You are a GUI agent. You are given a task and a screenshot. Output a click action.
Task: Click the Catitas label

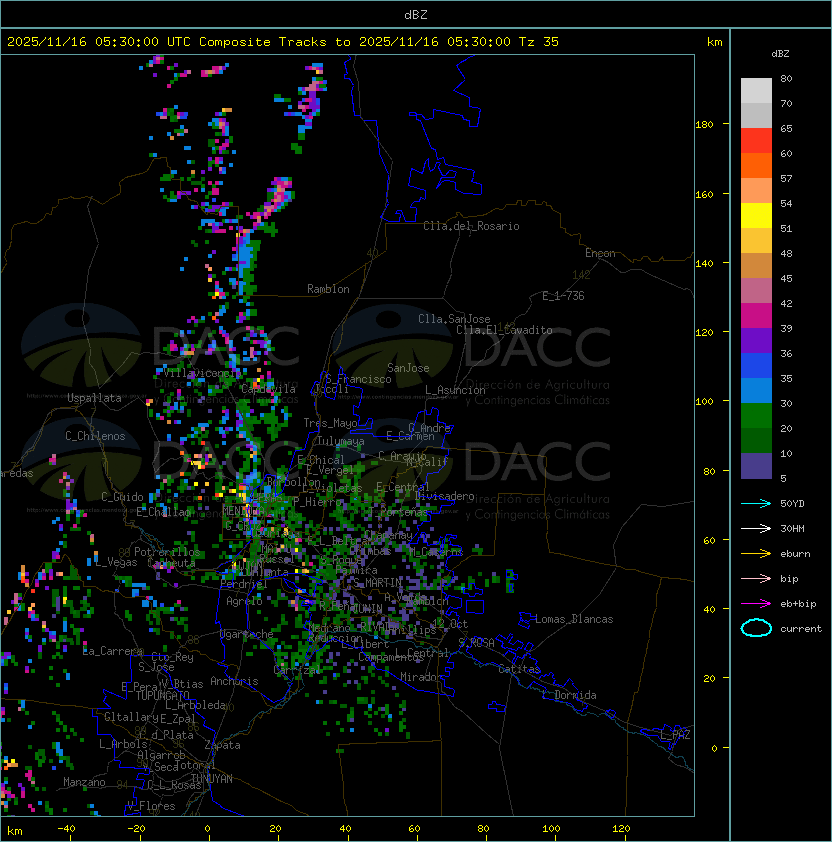coord(519,669)
